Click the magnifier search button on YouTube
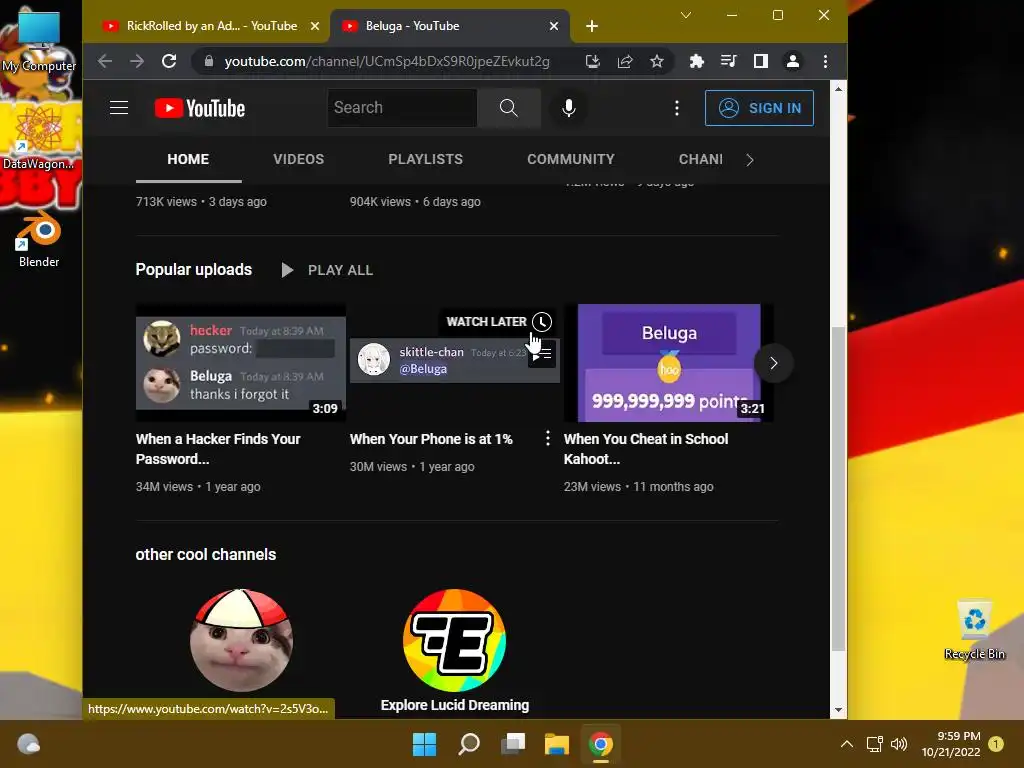Screen dimensions: 1024x768 [x=509, y=108]
